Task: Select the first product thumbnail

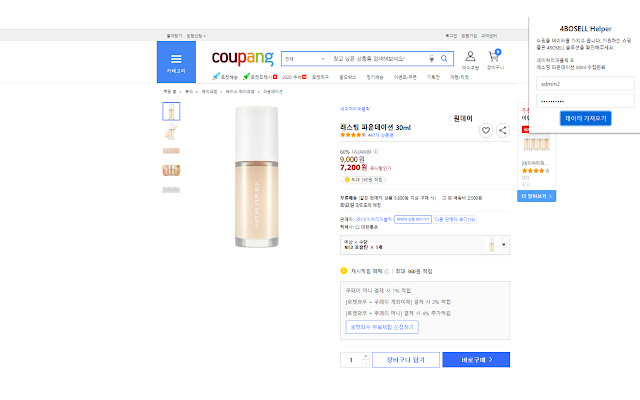Action: click(x=171, y=110)
